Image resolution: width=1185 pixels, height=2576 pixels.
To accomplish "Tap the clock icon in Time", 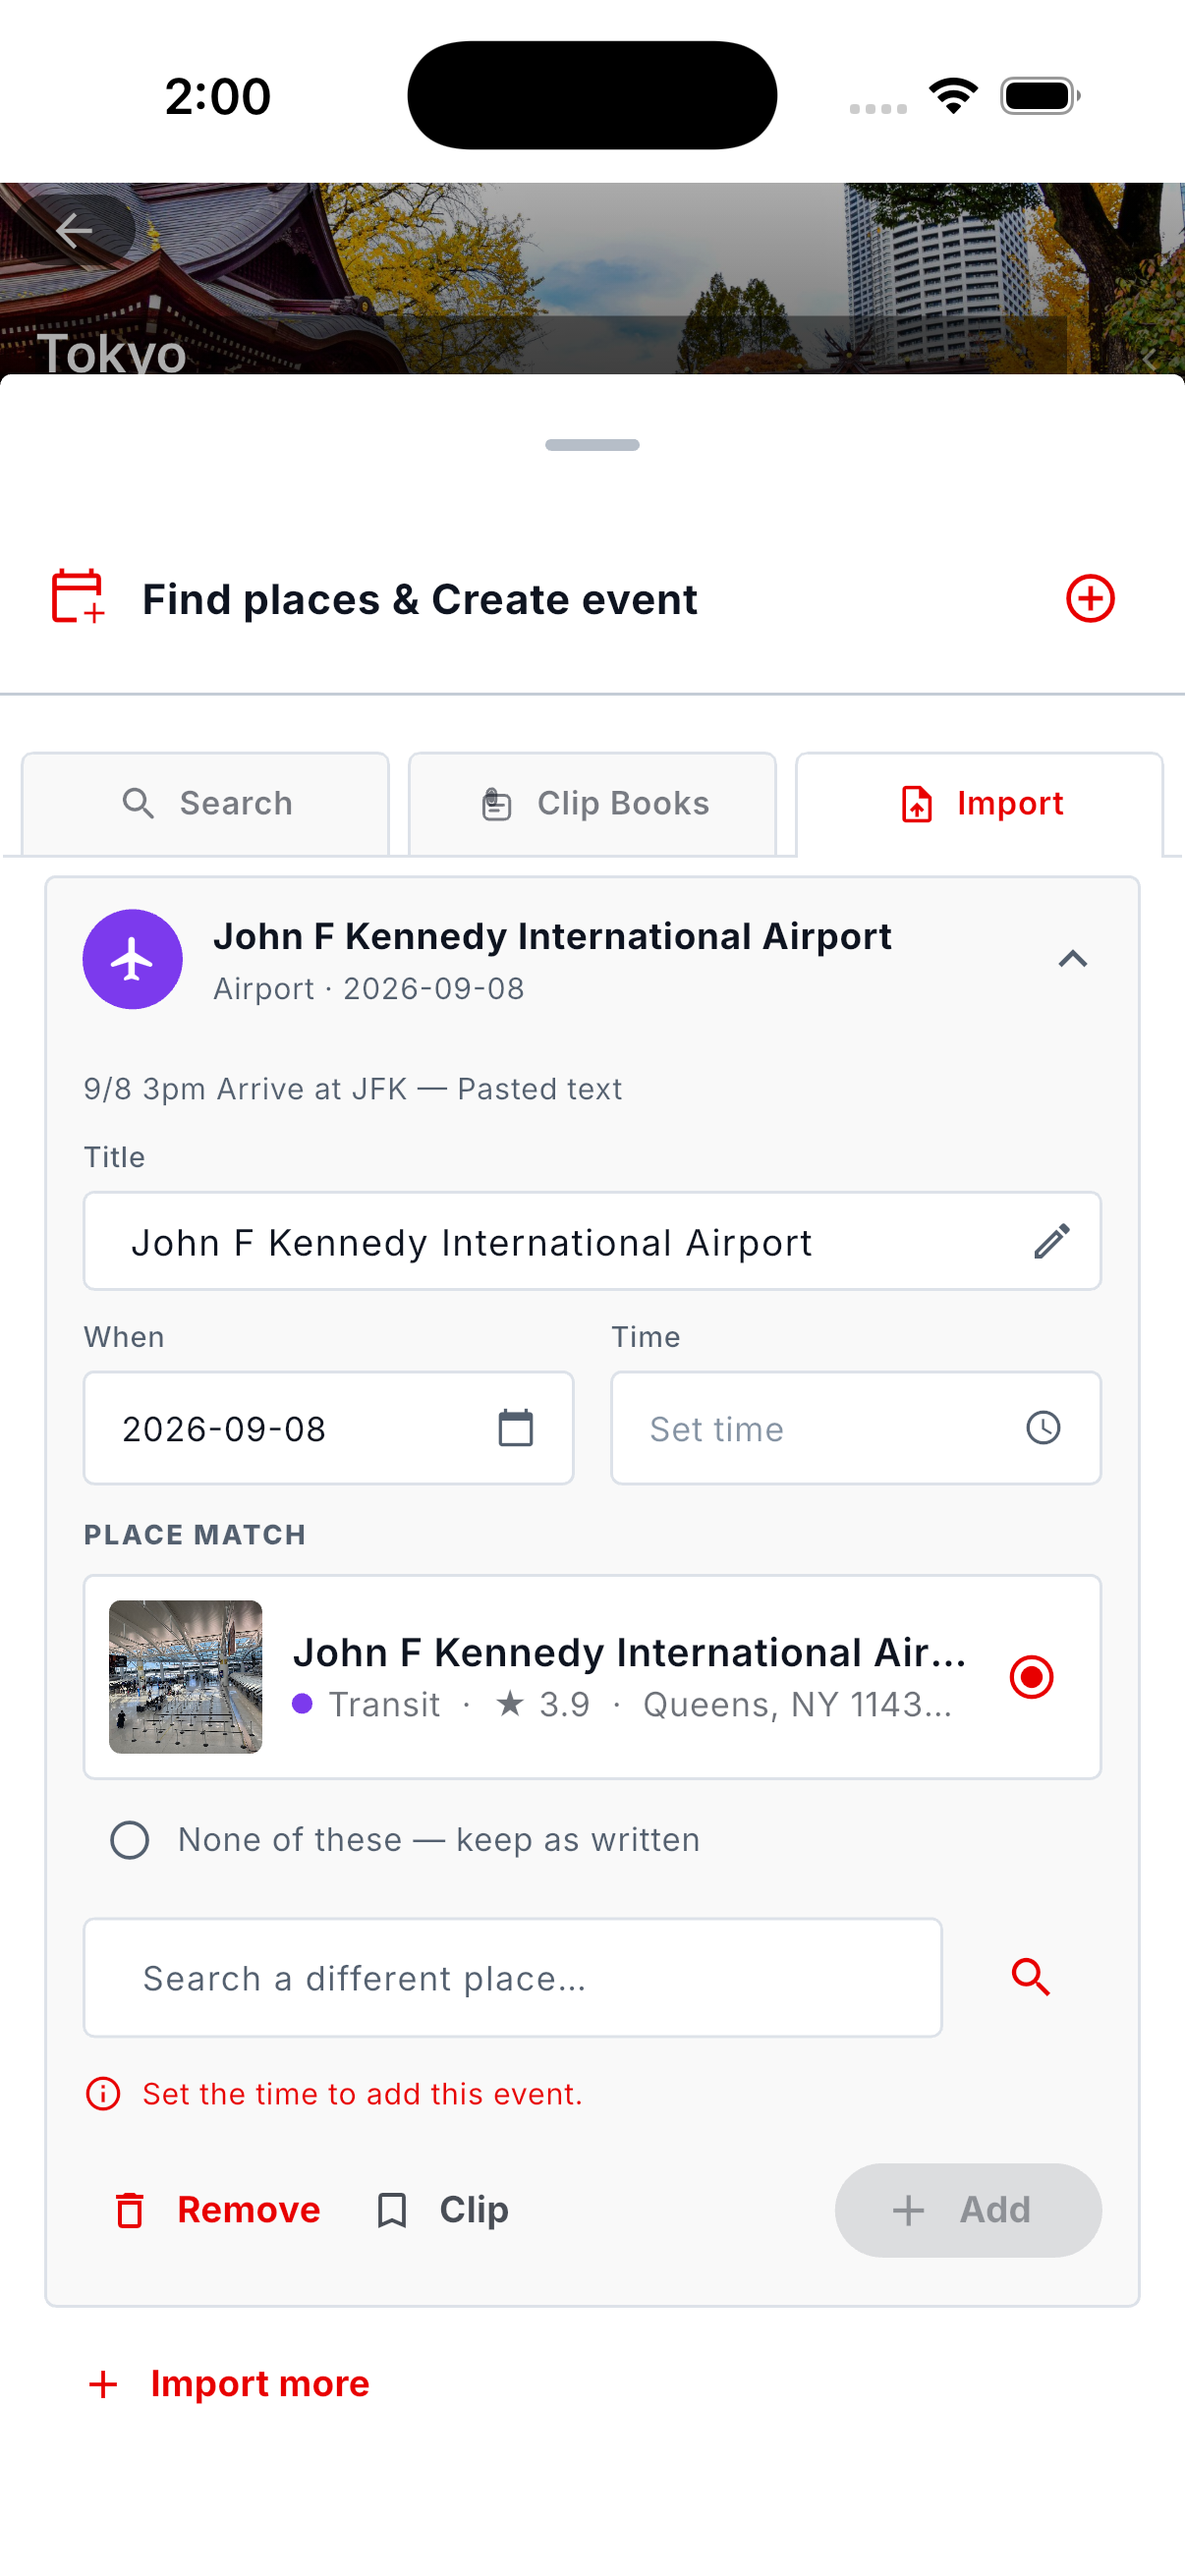I will (x=1043, y=1428).
